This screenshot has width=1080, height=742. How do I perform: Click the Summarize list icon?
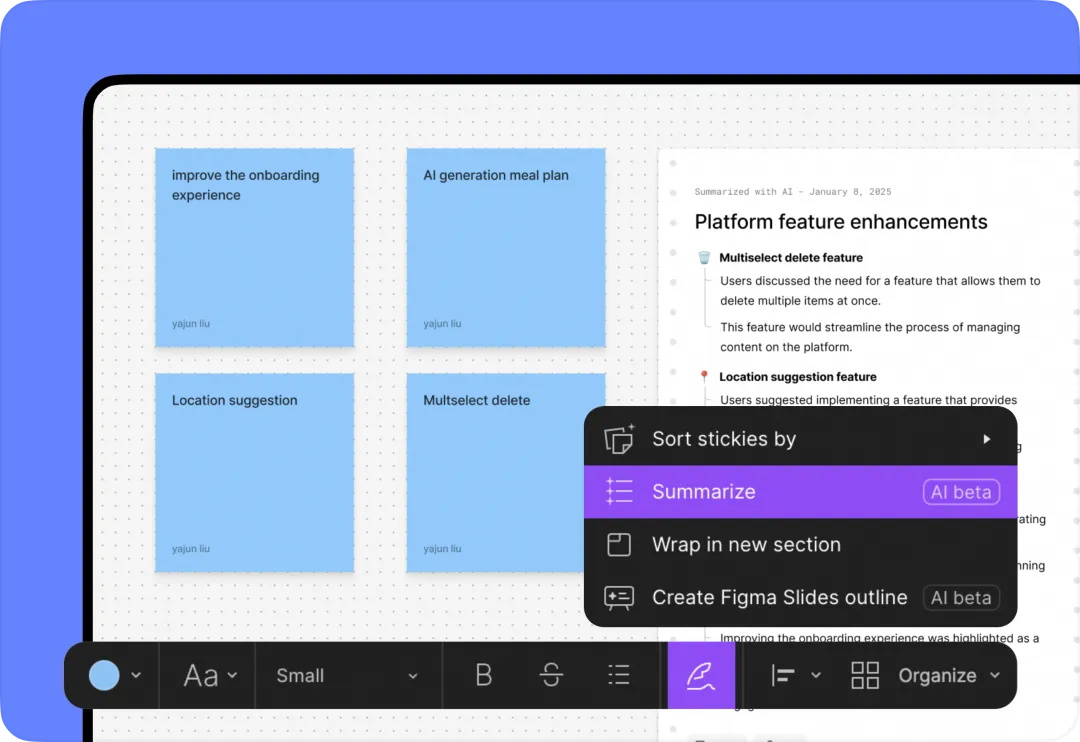[619, 492]
